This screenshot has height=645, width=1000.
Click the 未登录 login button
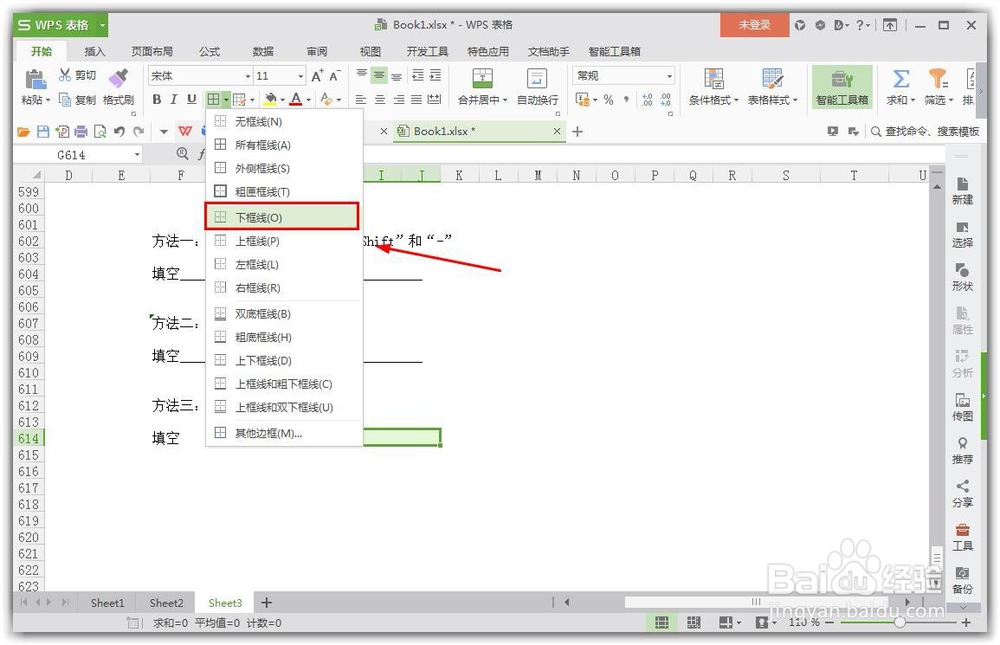pyautogui.click(x=754, y=25)
